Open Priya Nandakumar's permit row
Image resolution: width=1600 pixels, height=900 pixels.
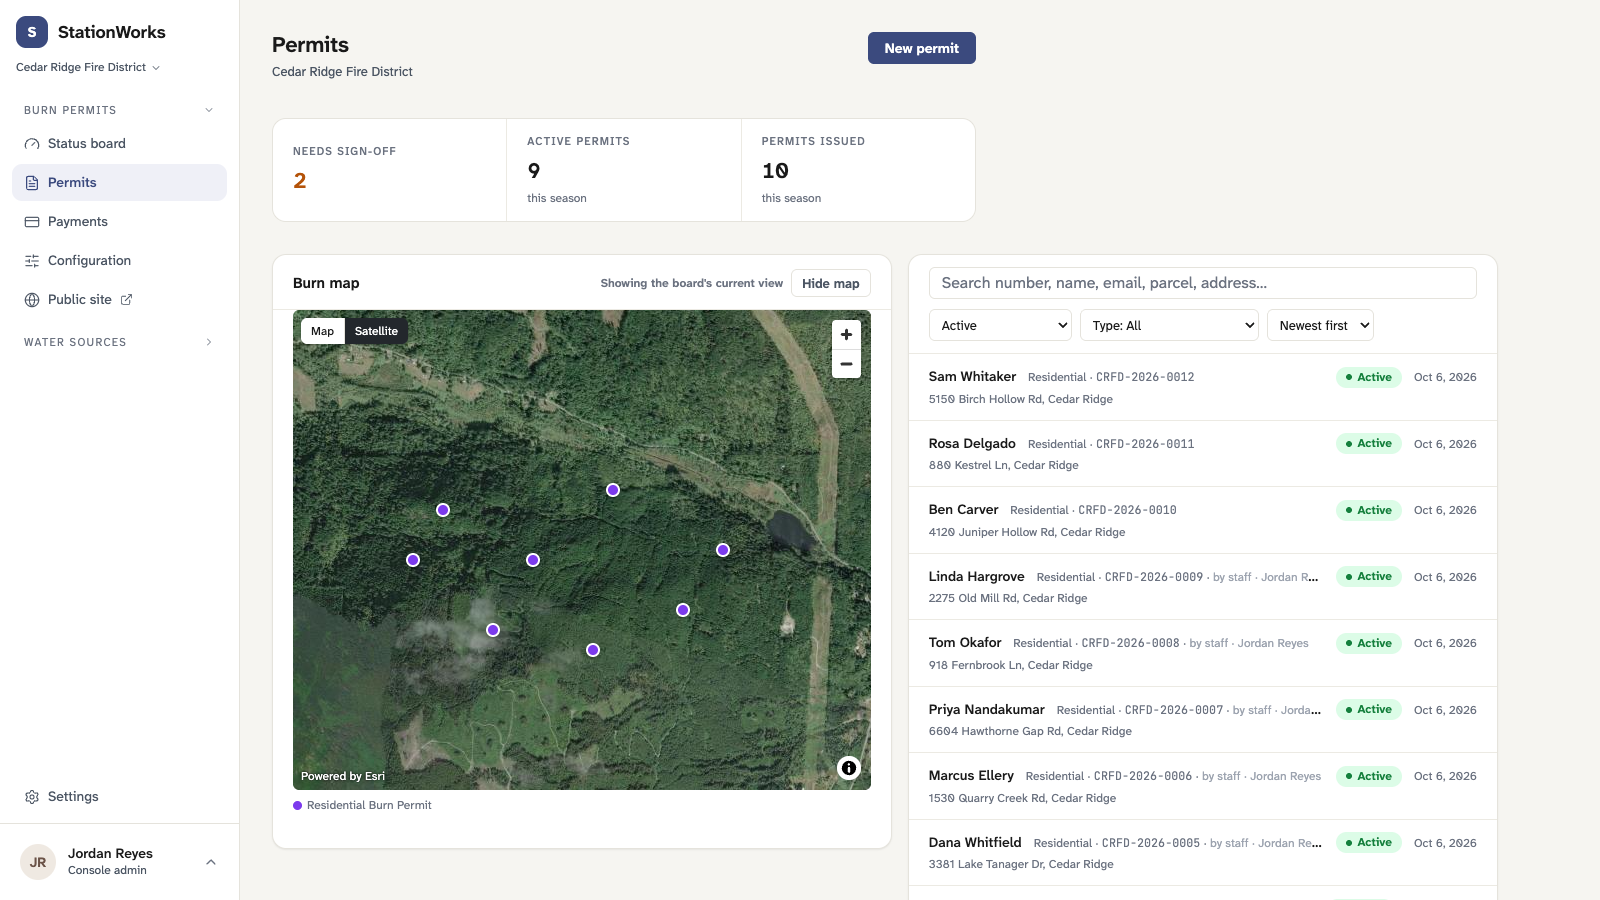pyautogui.click(x=1202, y=720)
